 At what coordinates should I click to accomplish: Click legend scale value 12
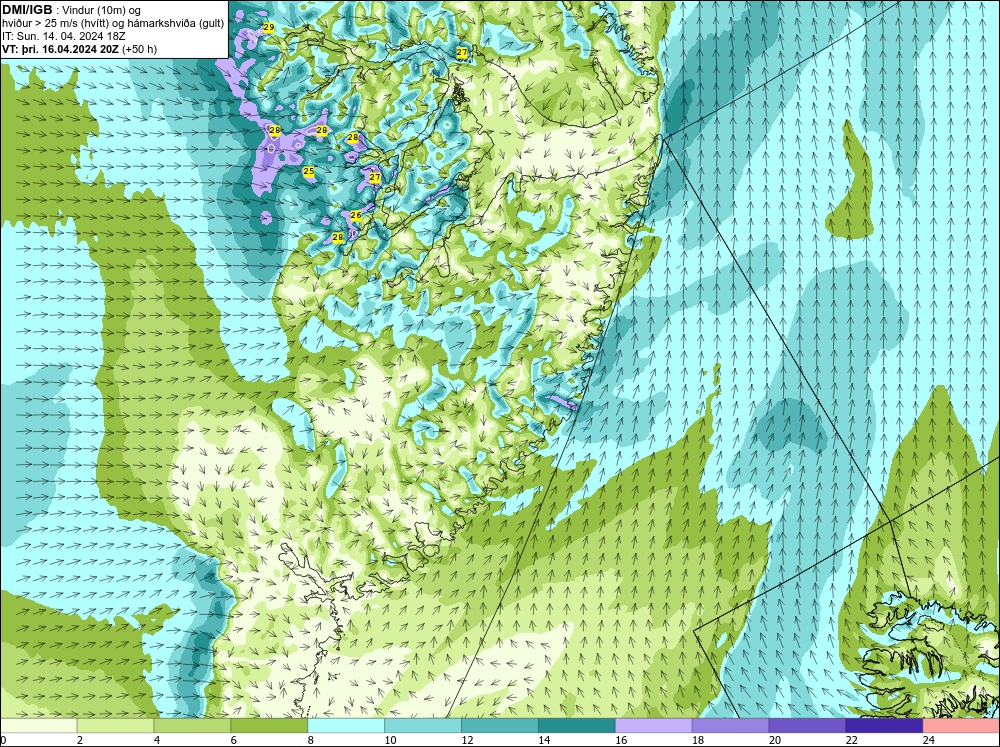[467, 740]
